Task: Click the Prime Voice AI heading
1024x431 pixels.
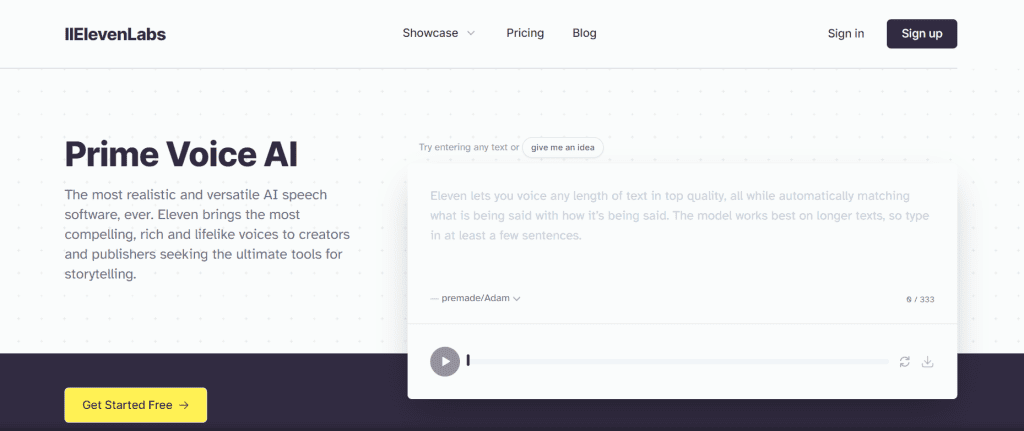Action: pos(181,155)
